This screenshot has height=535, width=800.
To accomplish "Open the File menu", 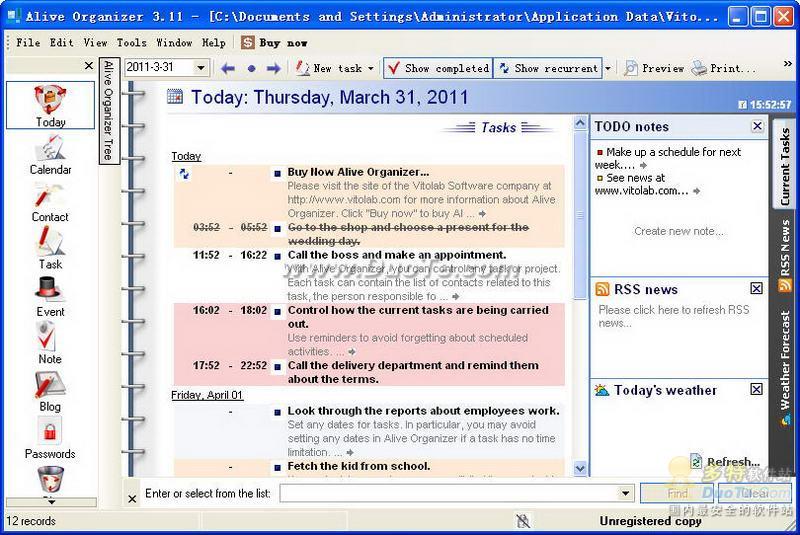I will (28, 42).
